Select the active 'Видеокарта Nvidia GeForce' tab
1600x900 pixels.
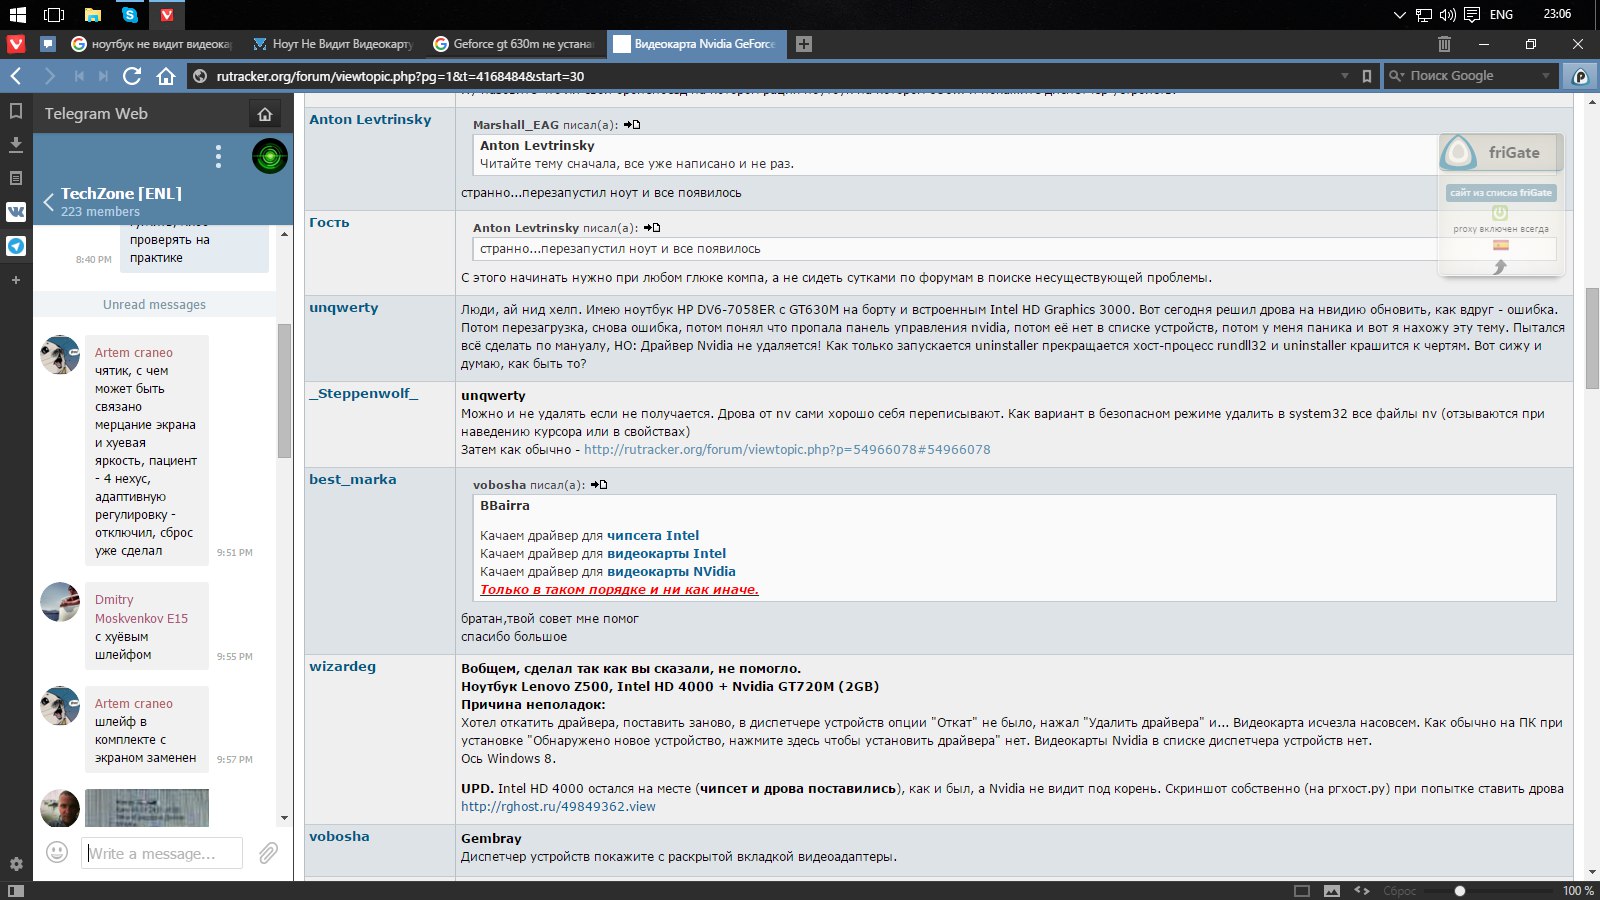coord(695,44)
